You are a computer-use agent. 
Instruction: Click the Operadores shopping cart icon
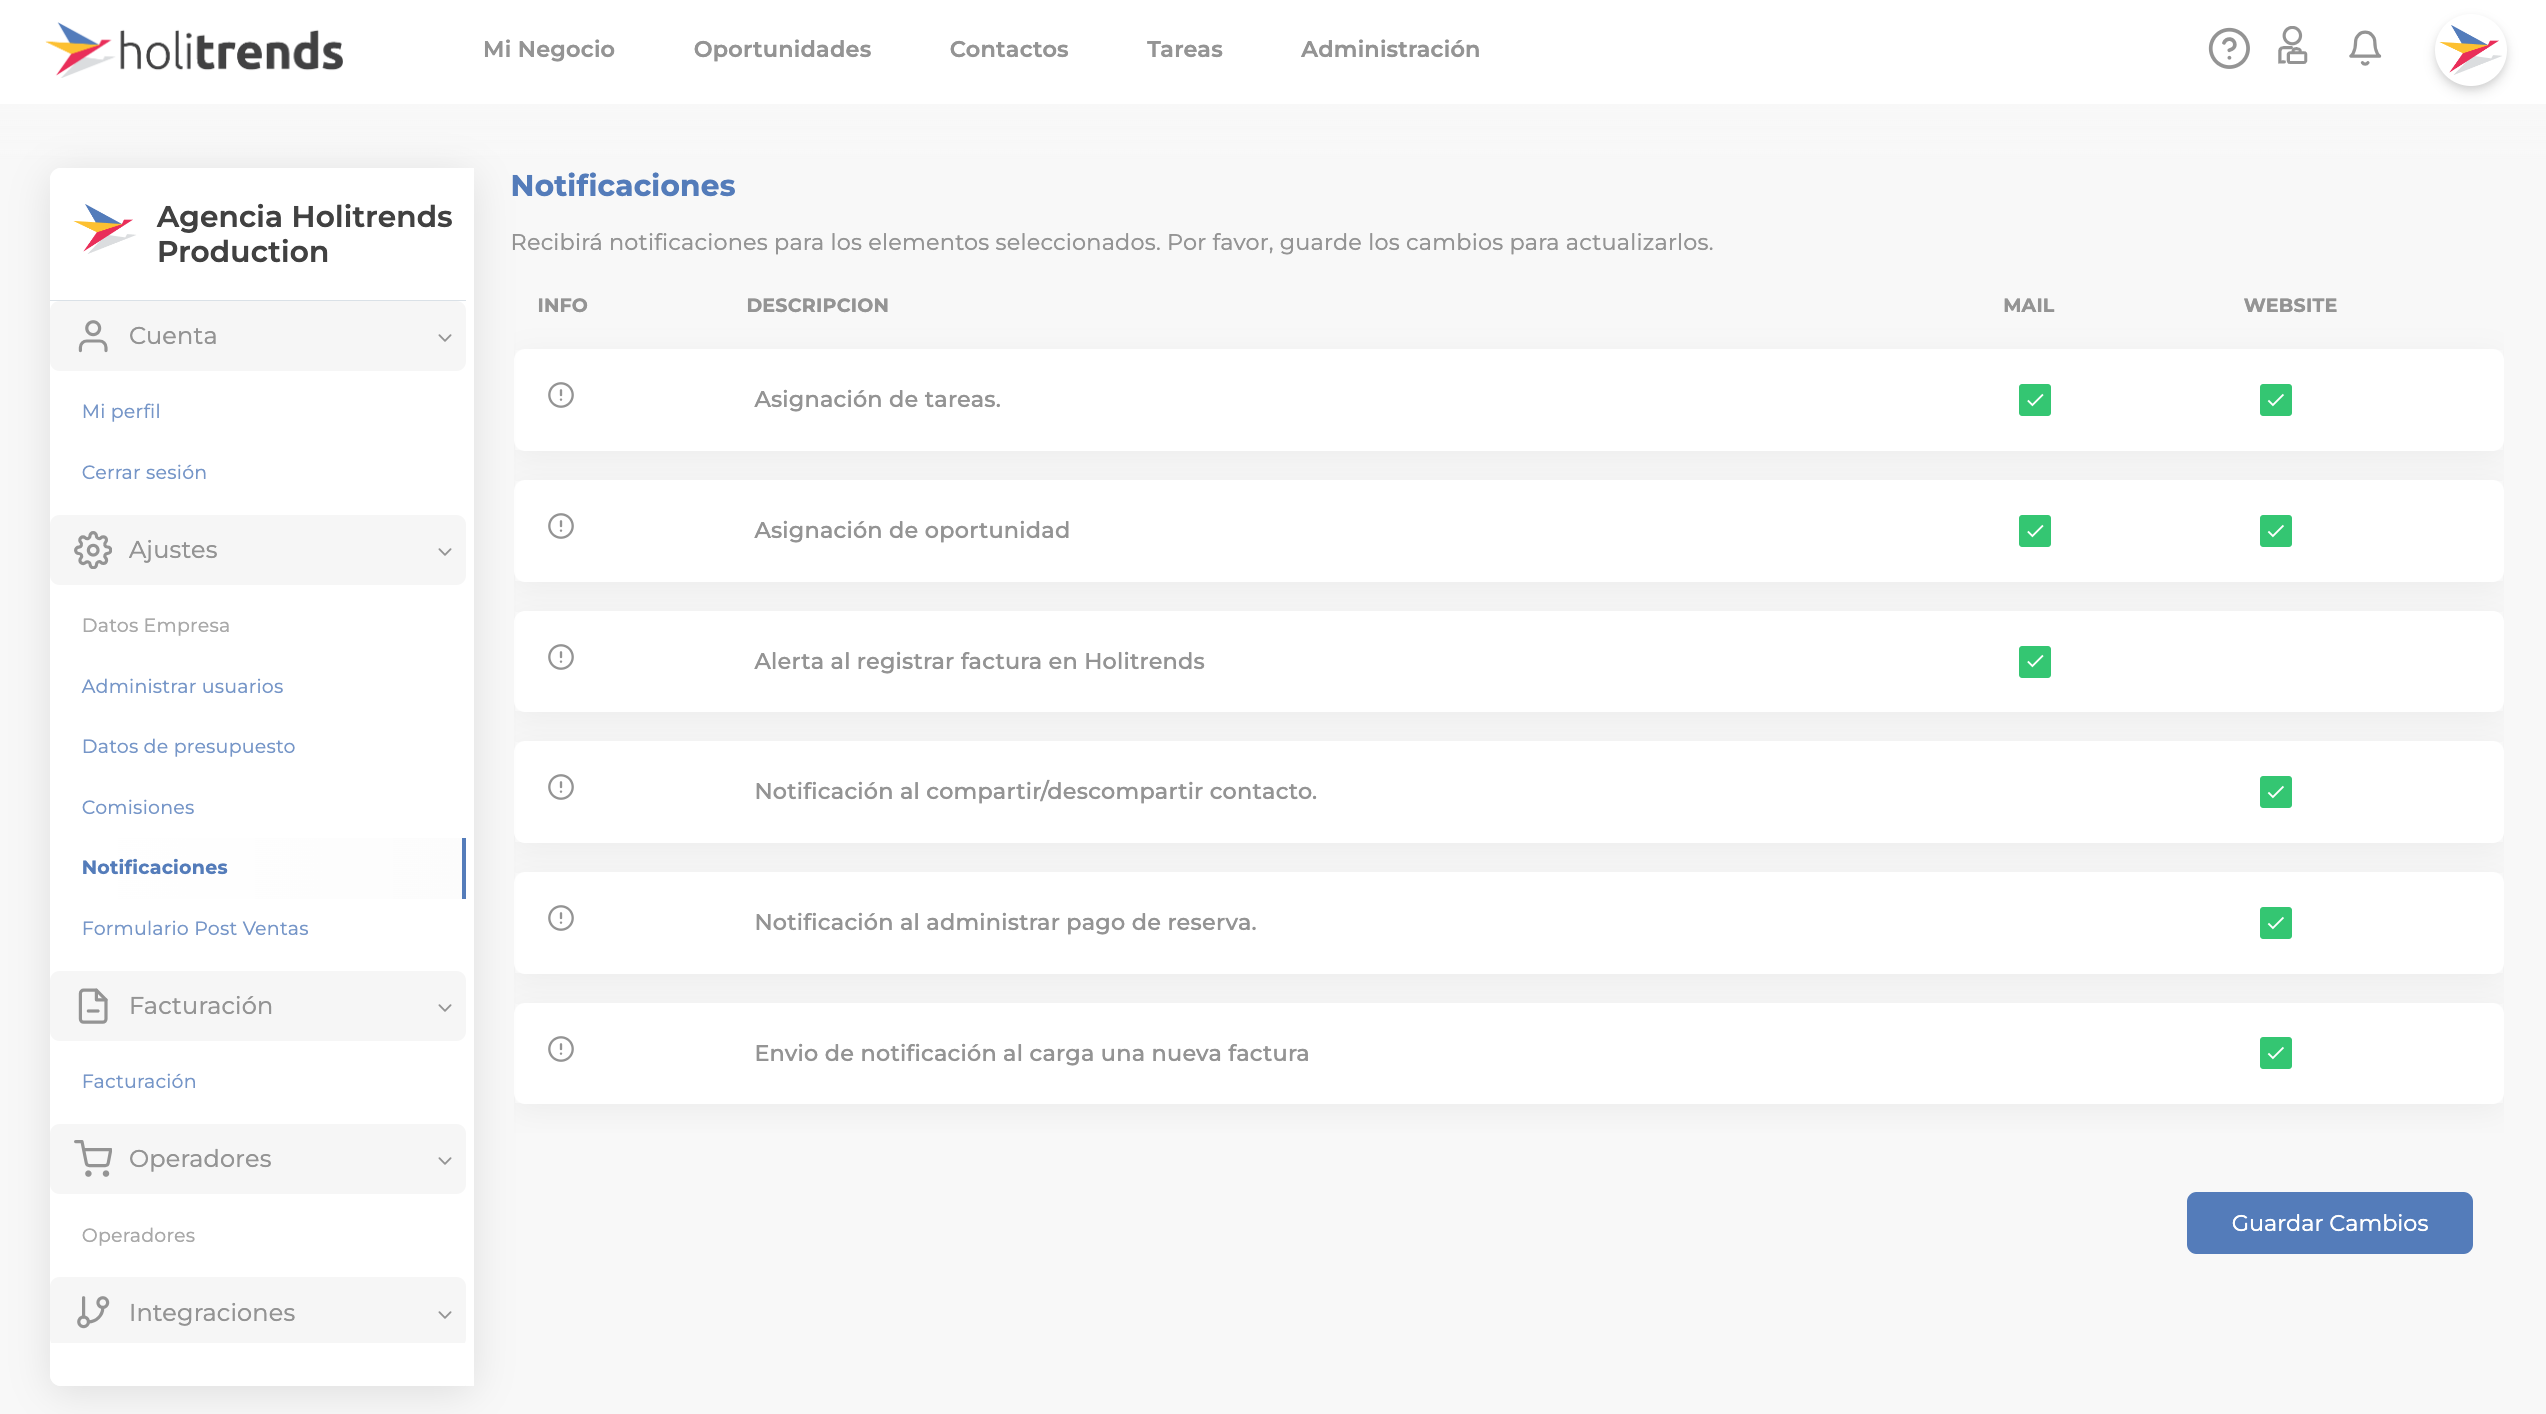coord(93,1159)
